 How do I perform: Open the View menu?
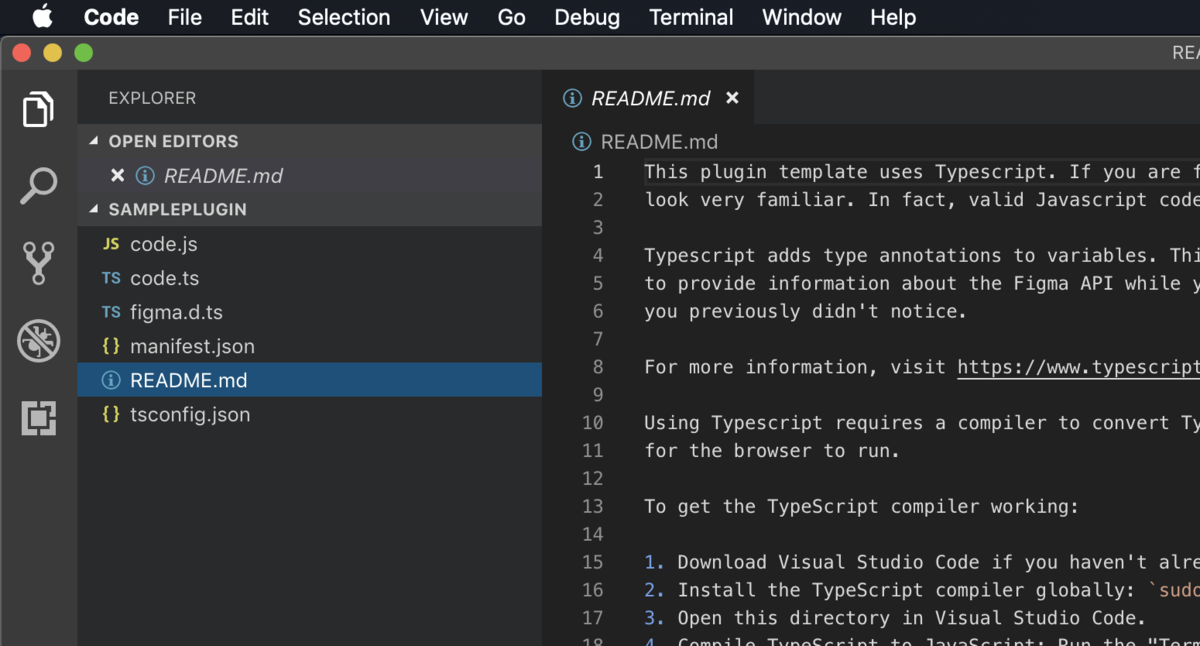444,17
